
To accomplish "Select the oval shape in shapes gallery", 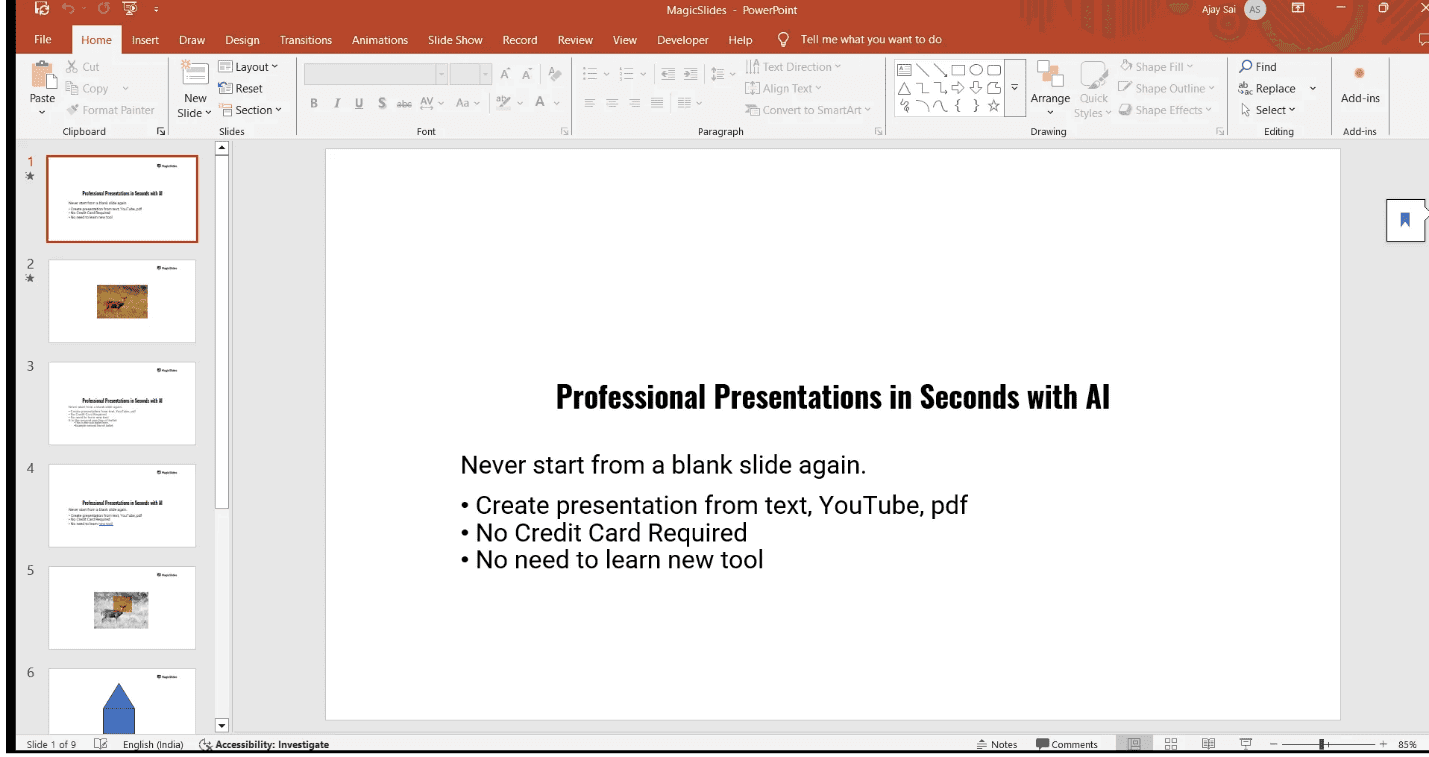I will point(975,70).
